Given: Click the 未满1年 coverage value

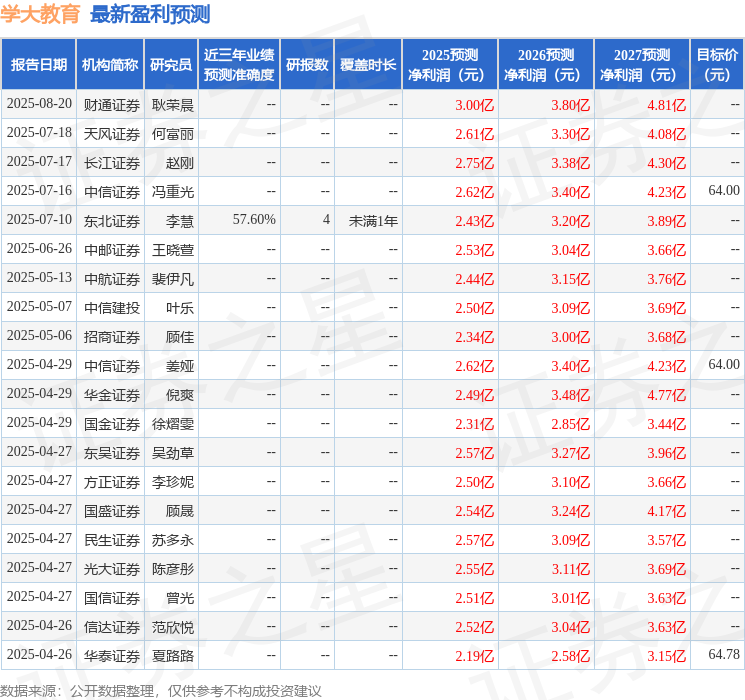Looking at the screenshot, I should 373,221.
